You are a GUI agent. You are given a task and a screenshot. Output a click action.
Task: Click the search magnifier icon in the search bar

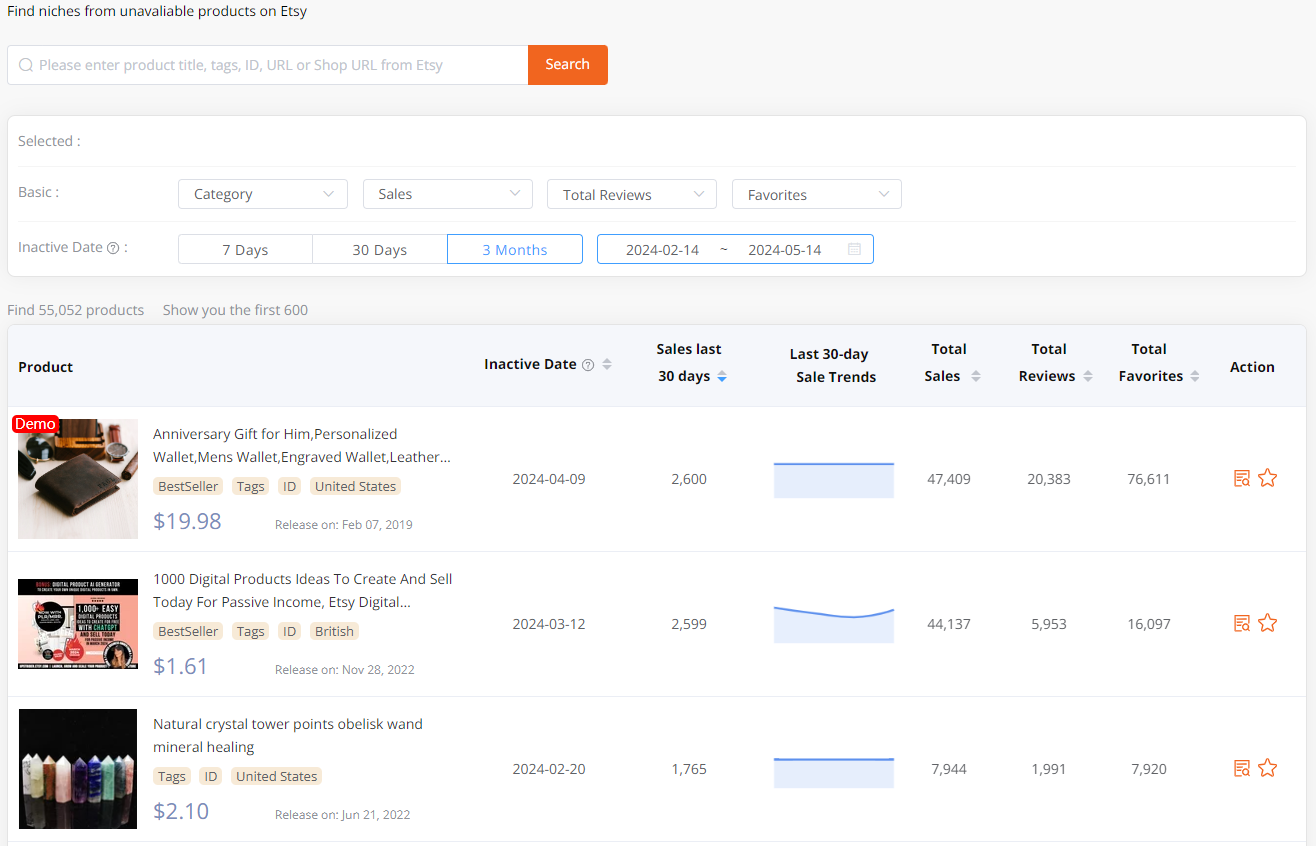coord(26,64)
